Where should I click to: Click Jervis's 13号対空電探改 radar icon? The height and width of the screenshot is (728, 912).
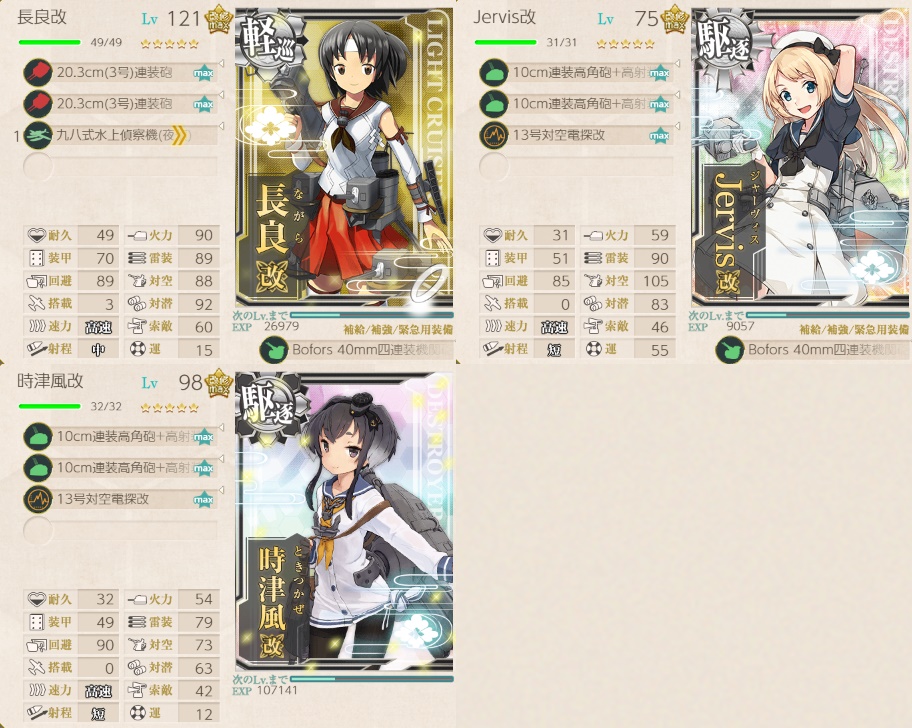tap(494, 135)
